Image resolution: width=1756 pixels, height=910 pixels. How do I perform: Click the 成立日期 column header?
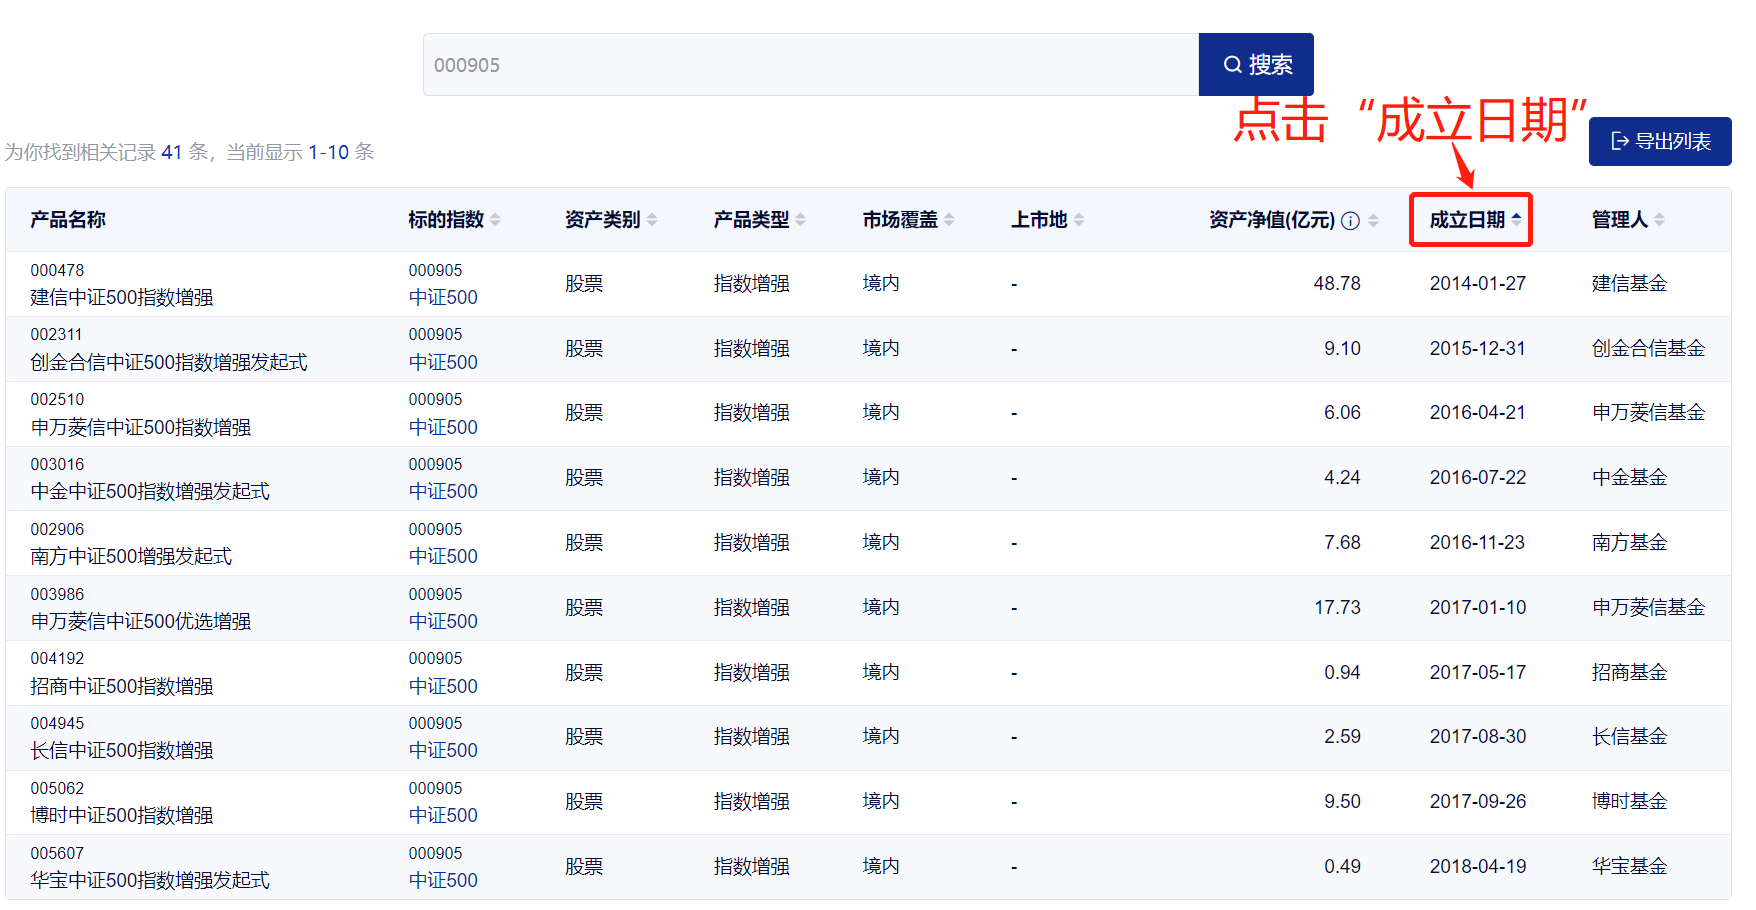pyautogui.click(x=1467, y=220)
